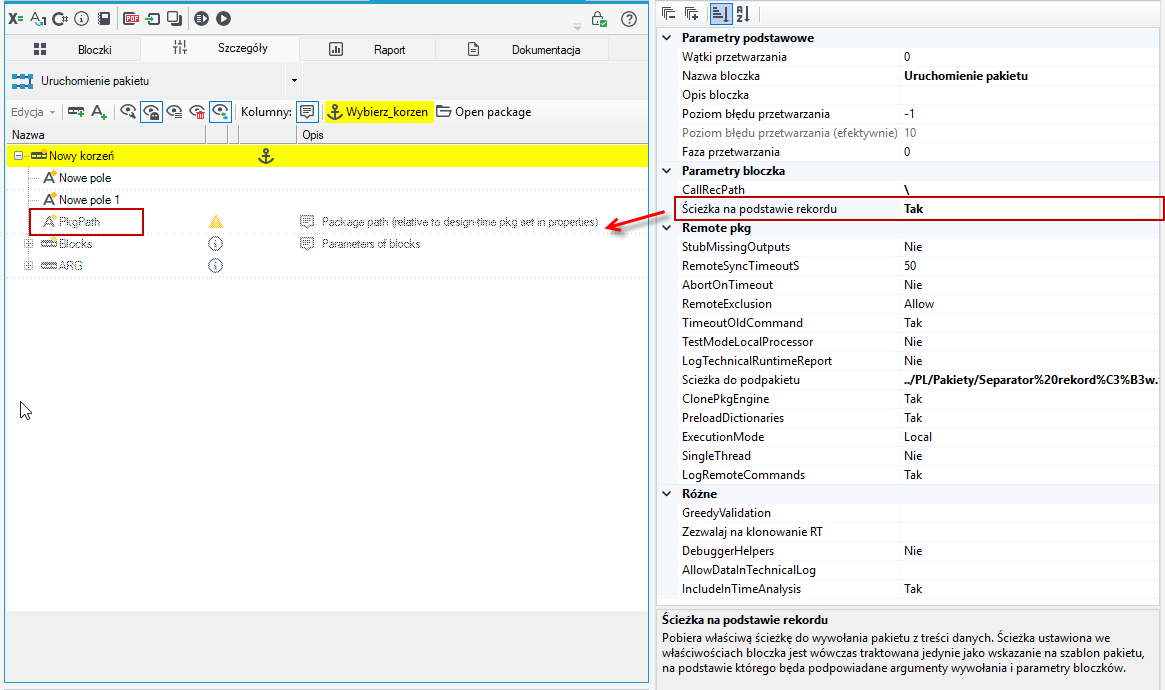Viewport: 1165px width, 690px height.
Task: Switch to the Szczegóły tab
Action: pos(220,48)
